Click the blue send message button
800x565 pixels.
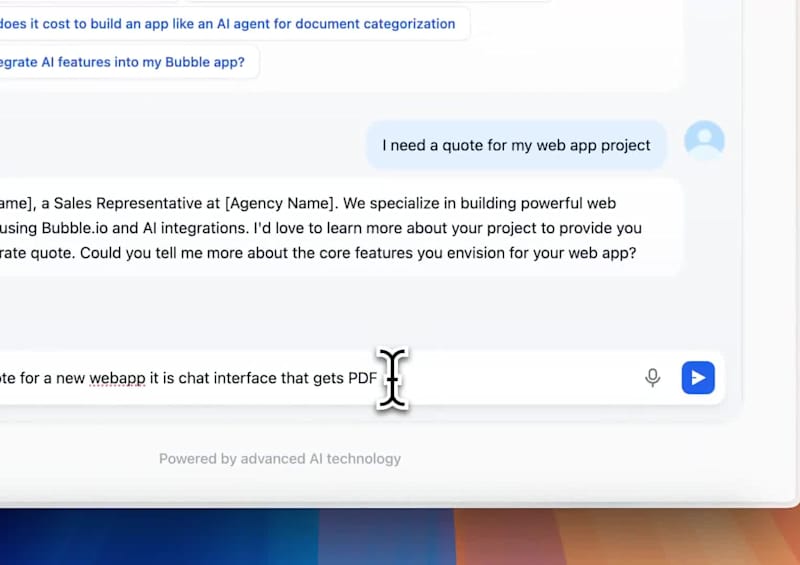point(698,378)
